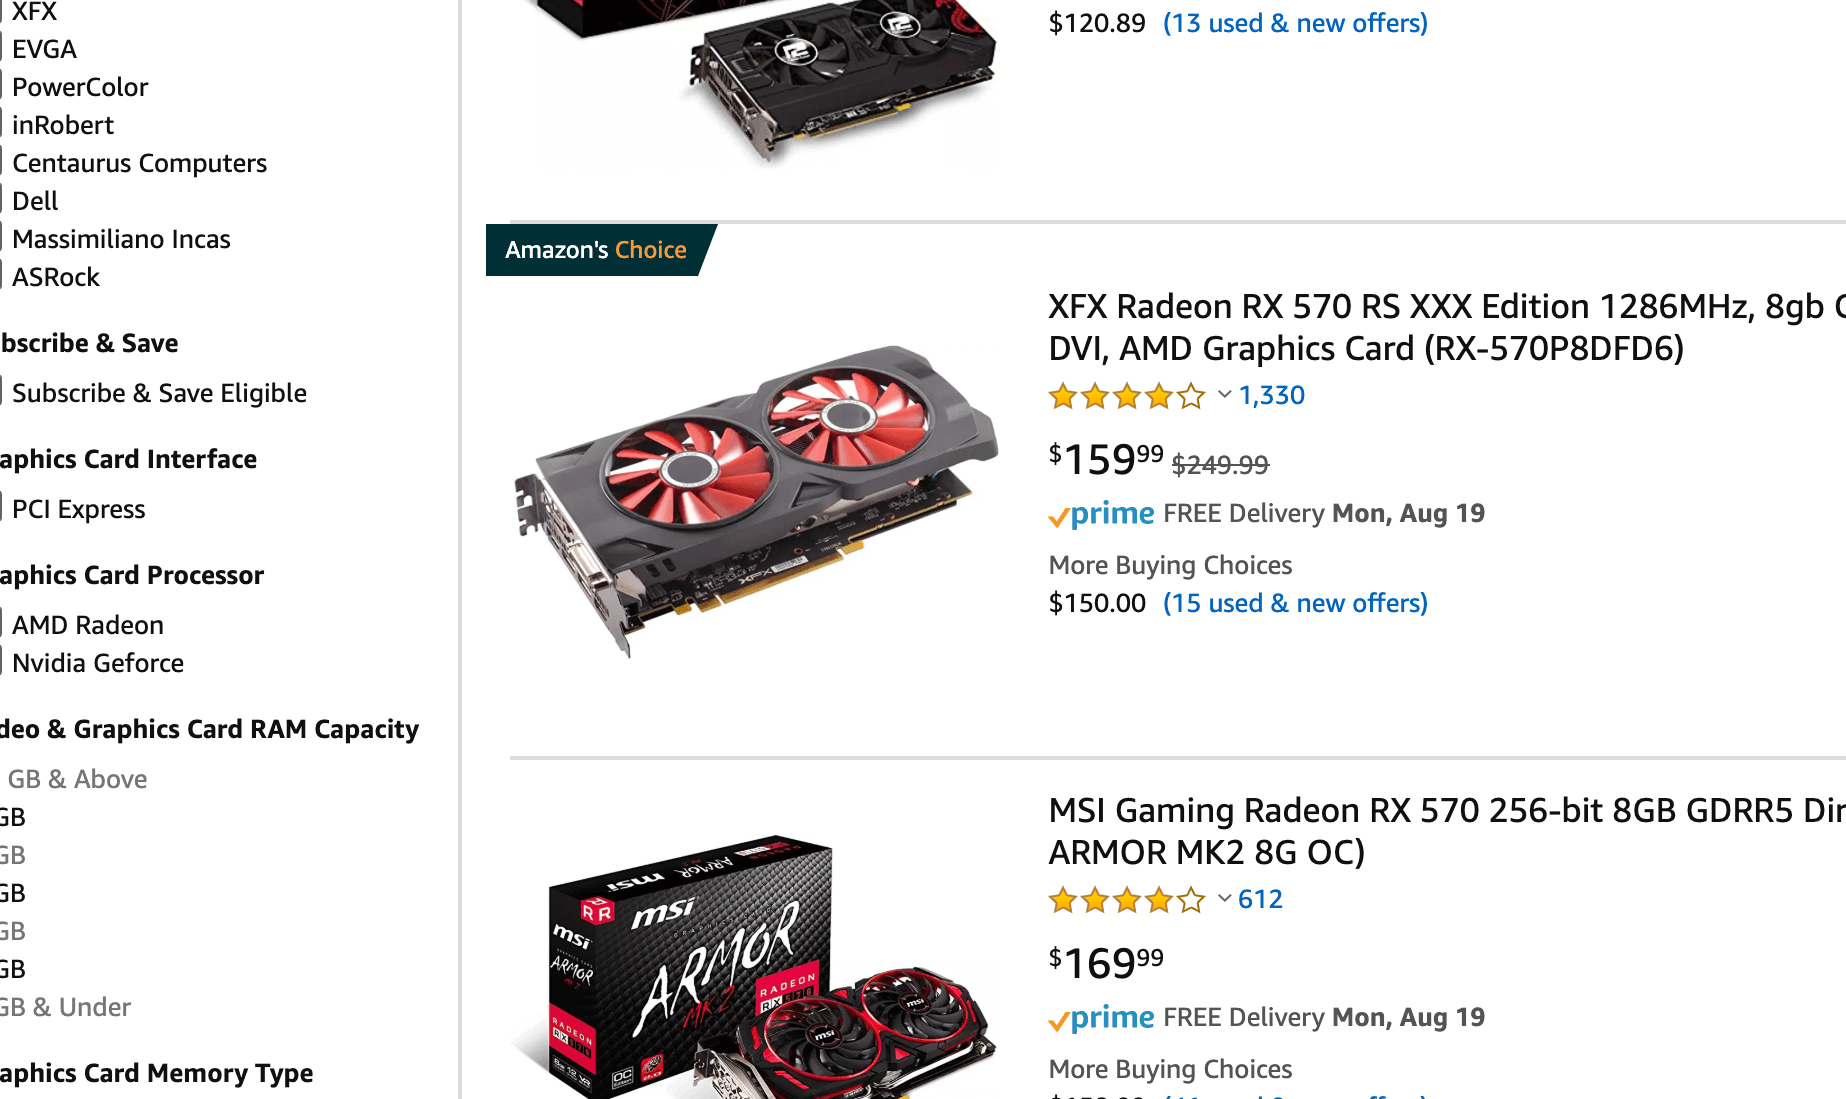Screen dimensions: 1846x1099
Task: View the 13 used & new offers
Action: 1295,23
